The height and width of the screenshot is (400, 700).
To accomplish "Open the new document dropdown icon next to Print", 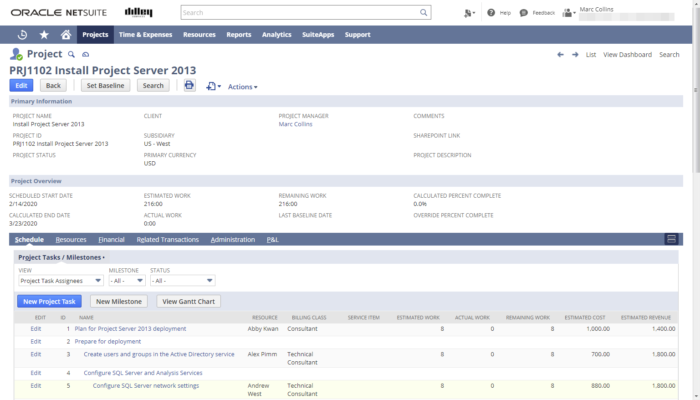I will 213,86.
